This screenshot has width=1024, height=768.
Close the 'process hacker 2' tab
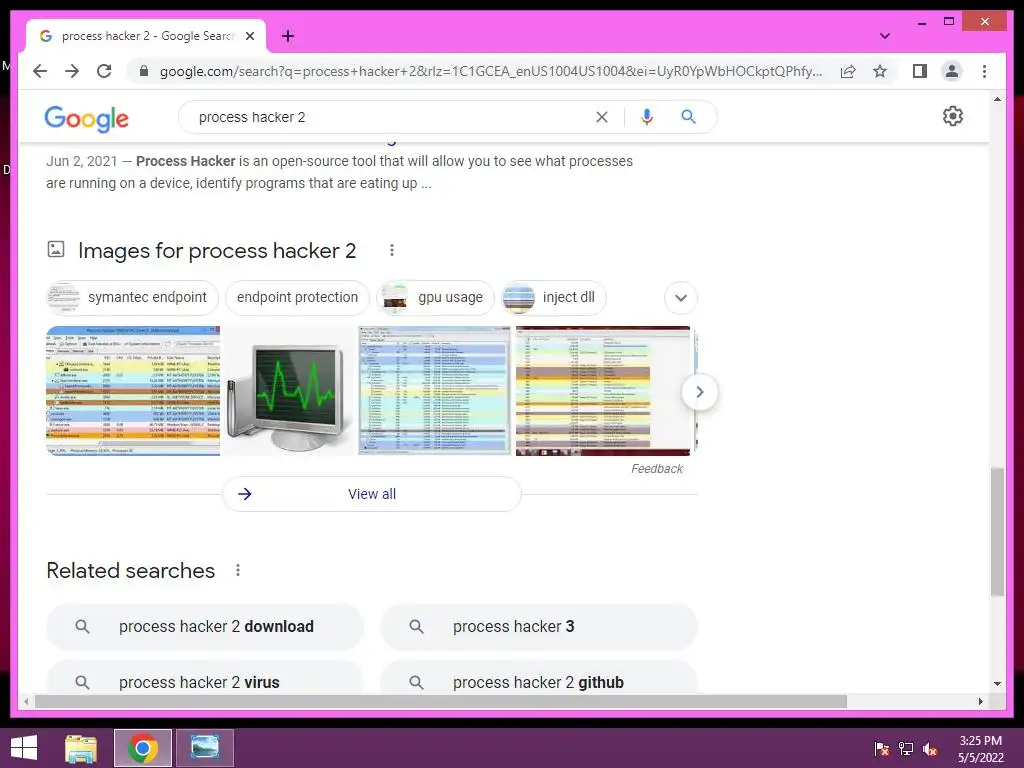(250, 36)
